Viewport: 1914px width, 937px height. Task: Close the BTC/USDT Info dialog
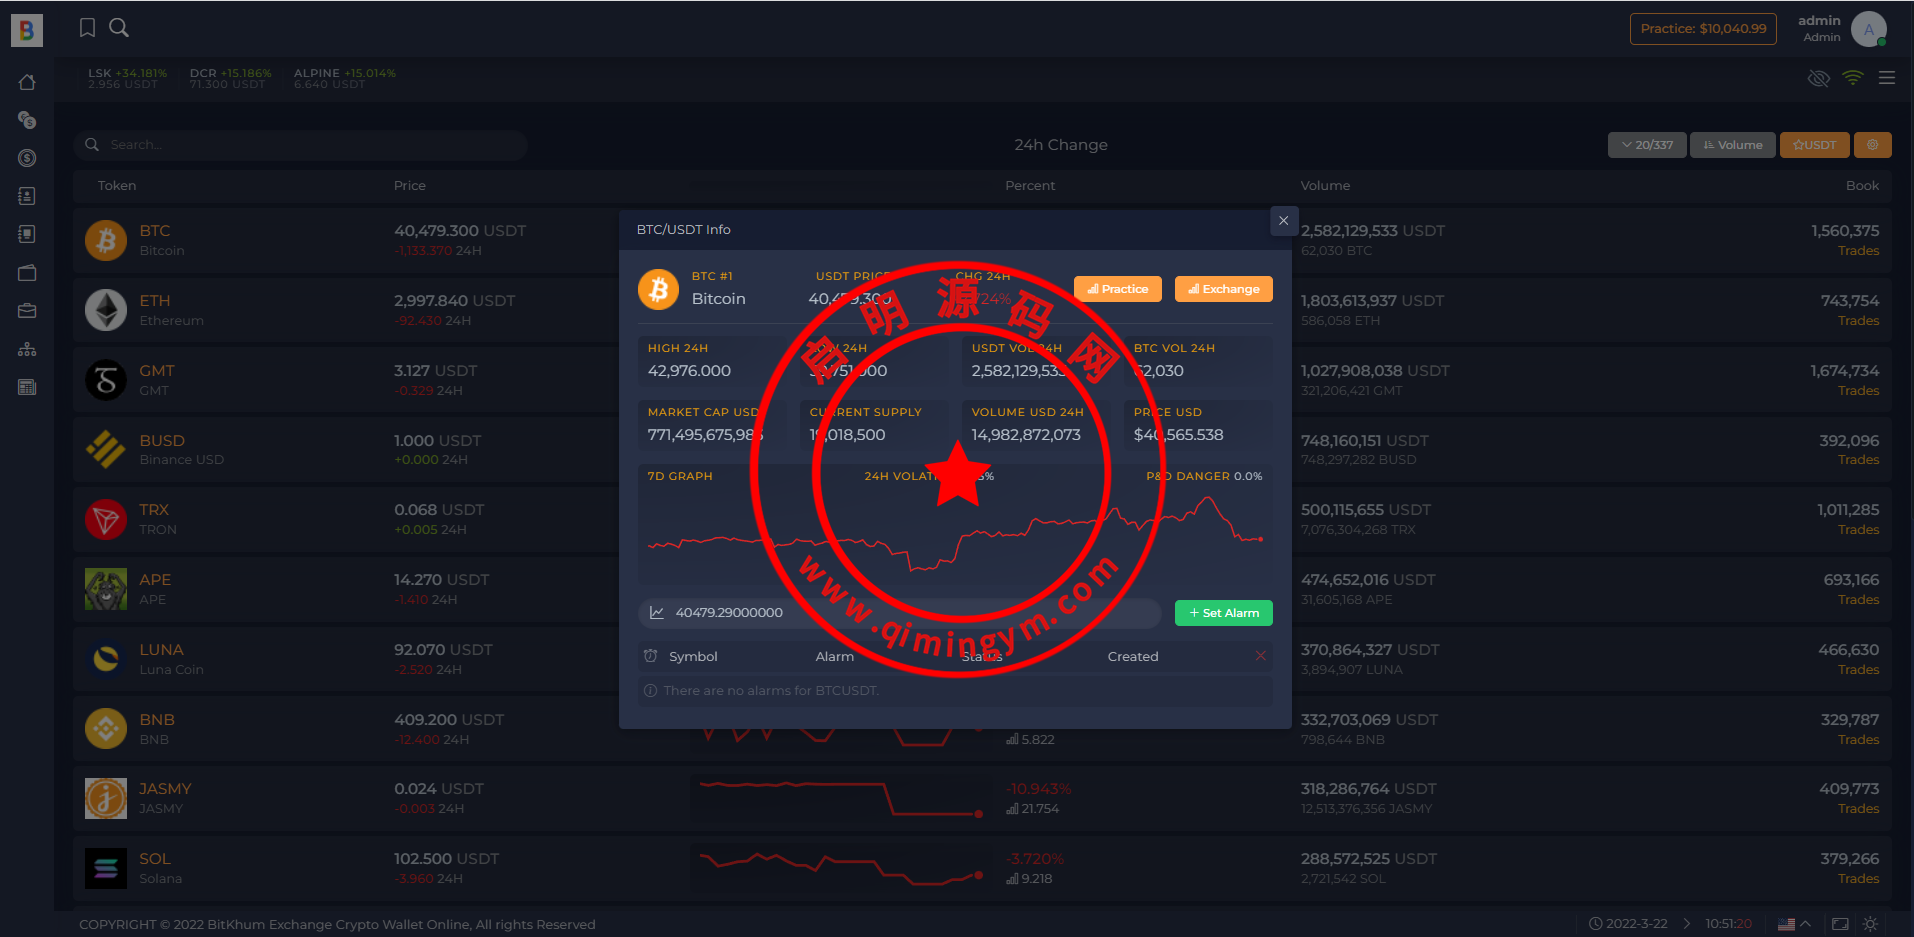coord(1283,221)
